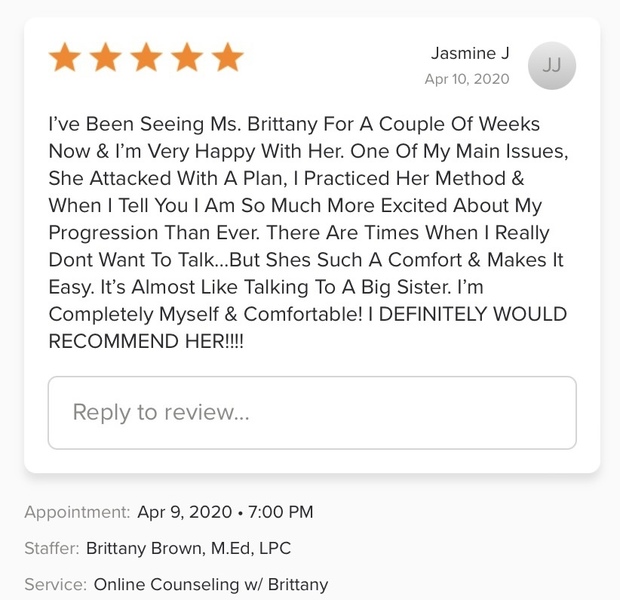Click the Service label

(x=54, y=584)
